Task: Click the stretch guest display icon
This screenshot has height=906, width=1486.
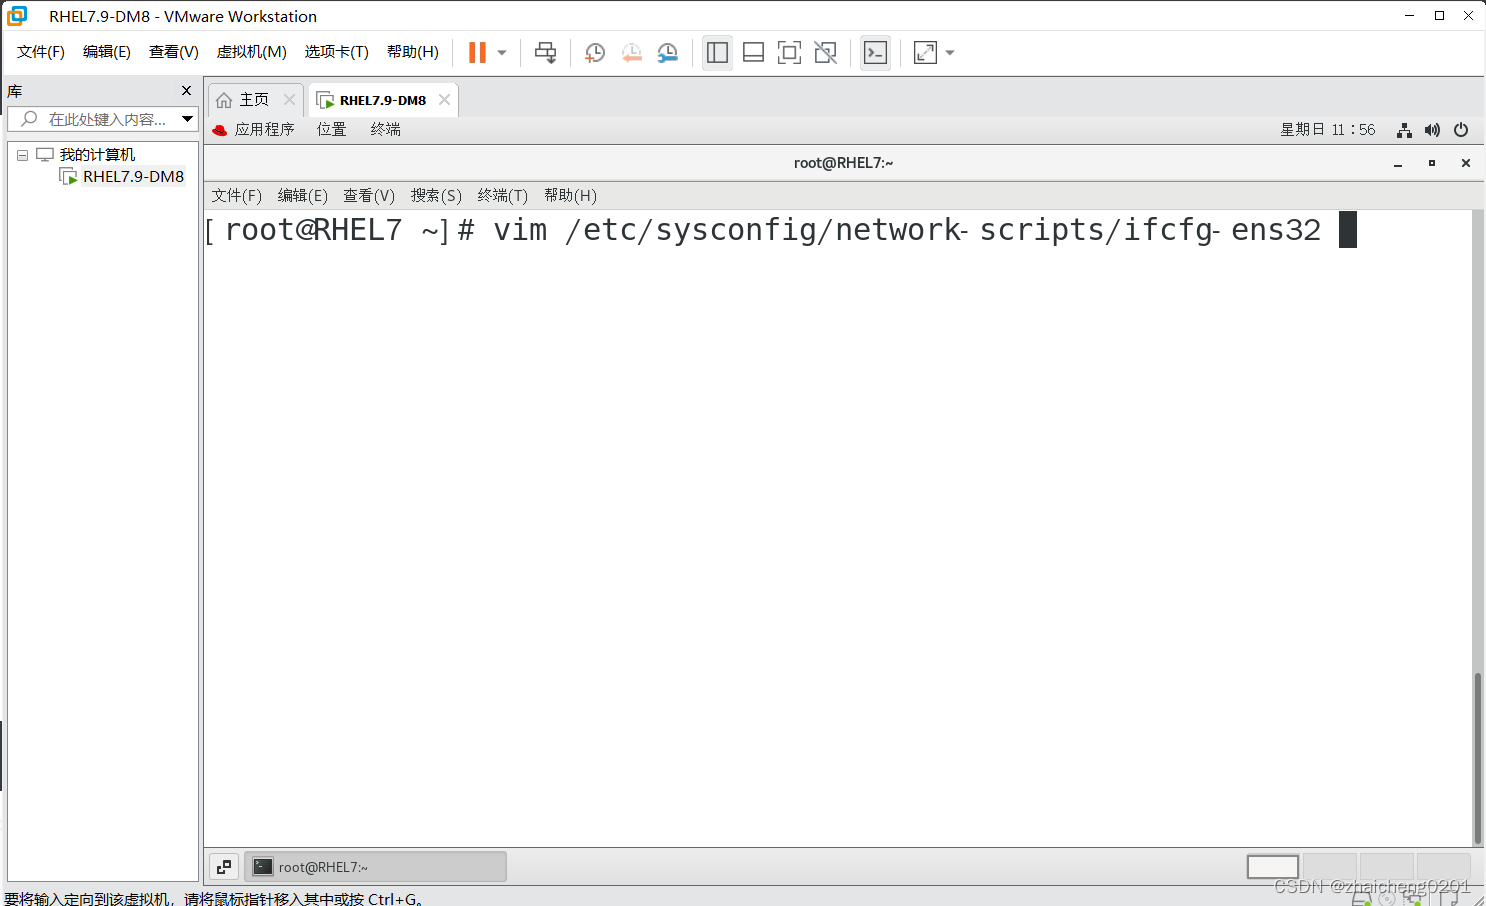Action: (x=925, y=53)
